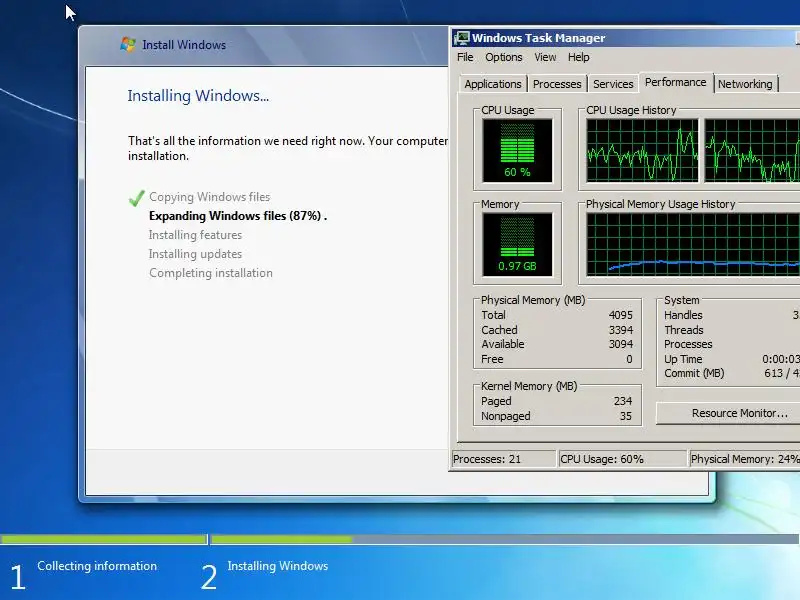
Task: Click the 'Installing Windows...' heading
Action: coord(198,96)
